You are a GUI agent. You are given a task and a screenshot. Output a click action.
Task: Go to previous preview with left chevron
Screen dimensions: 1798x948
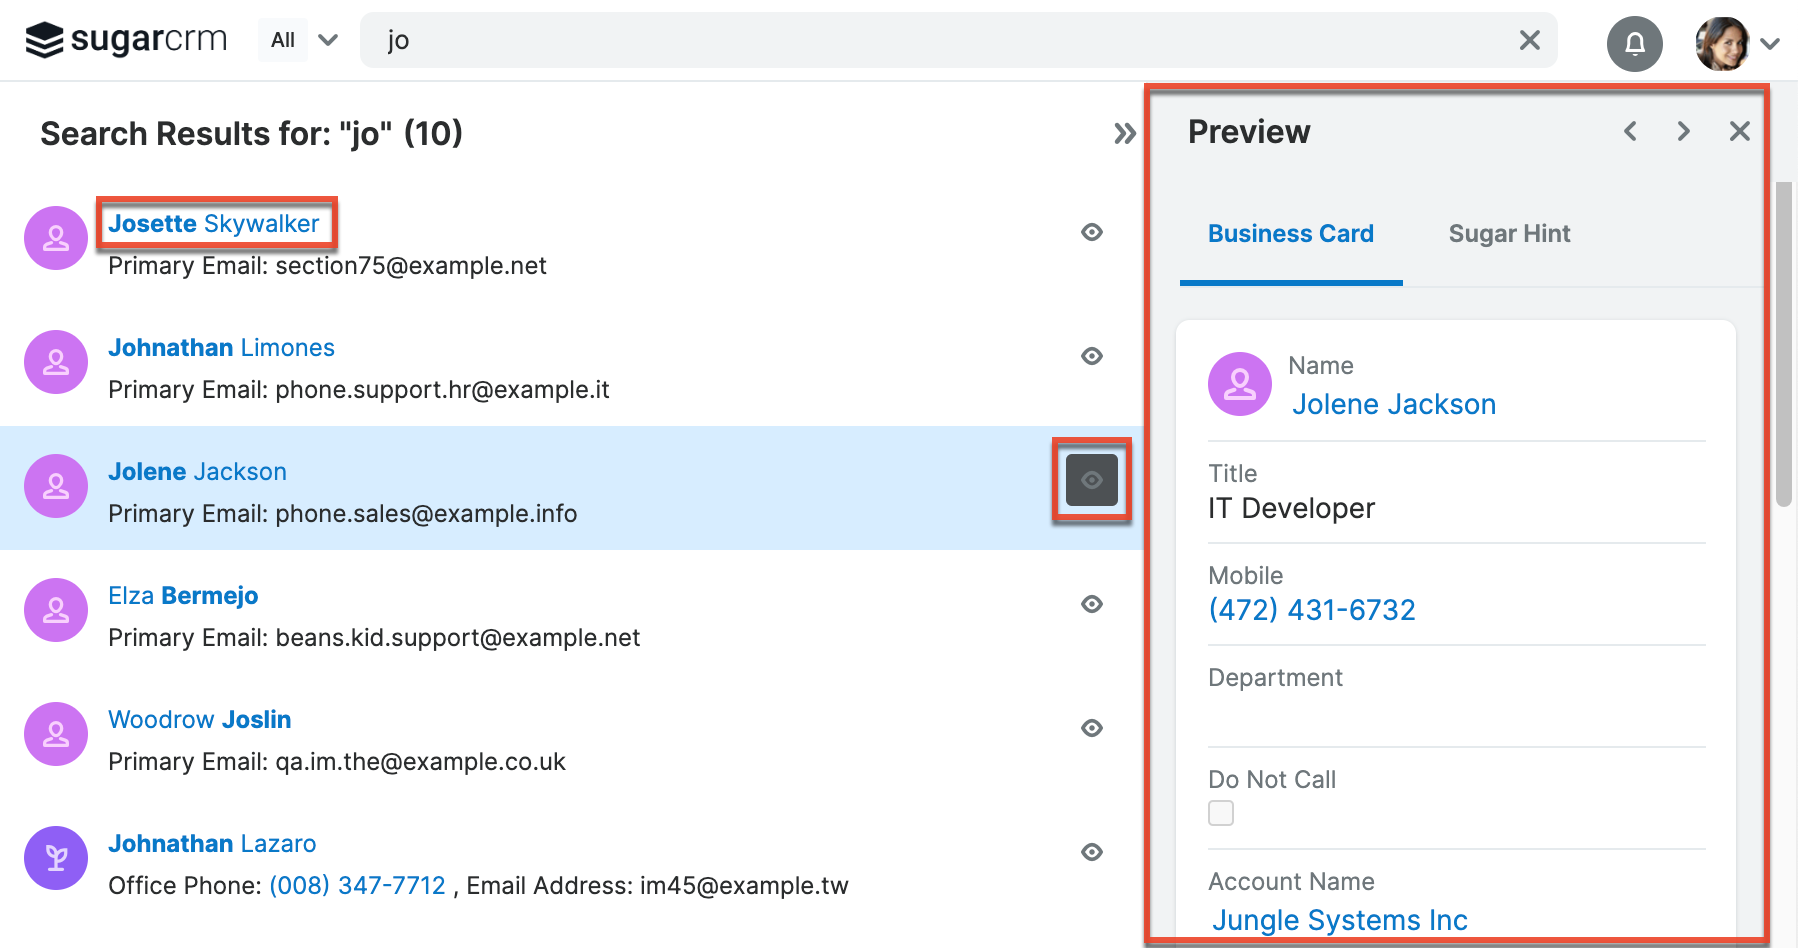click(x=1630, y=131)
